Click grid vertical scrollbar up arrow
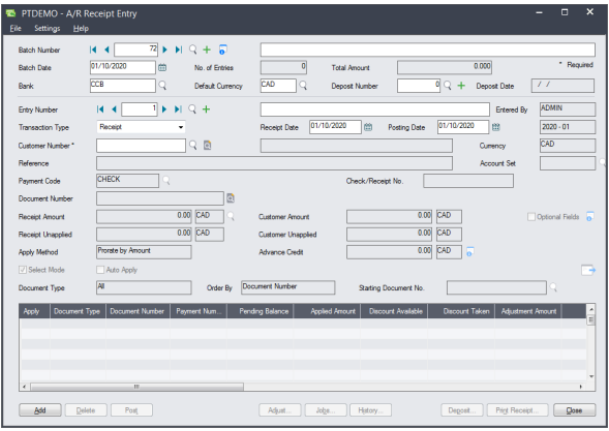Image resolution: width=609 pixels, height=431 pixels. 591,309
